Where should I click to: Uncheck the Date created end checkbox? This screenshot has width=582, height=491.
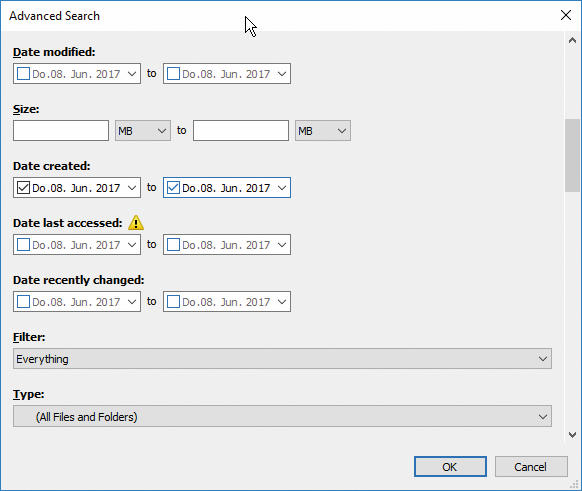tap(173, 187)
